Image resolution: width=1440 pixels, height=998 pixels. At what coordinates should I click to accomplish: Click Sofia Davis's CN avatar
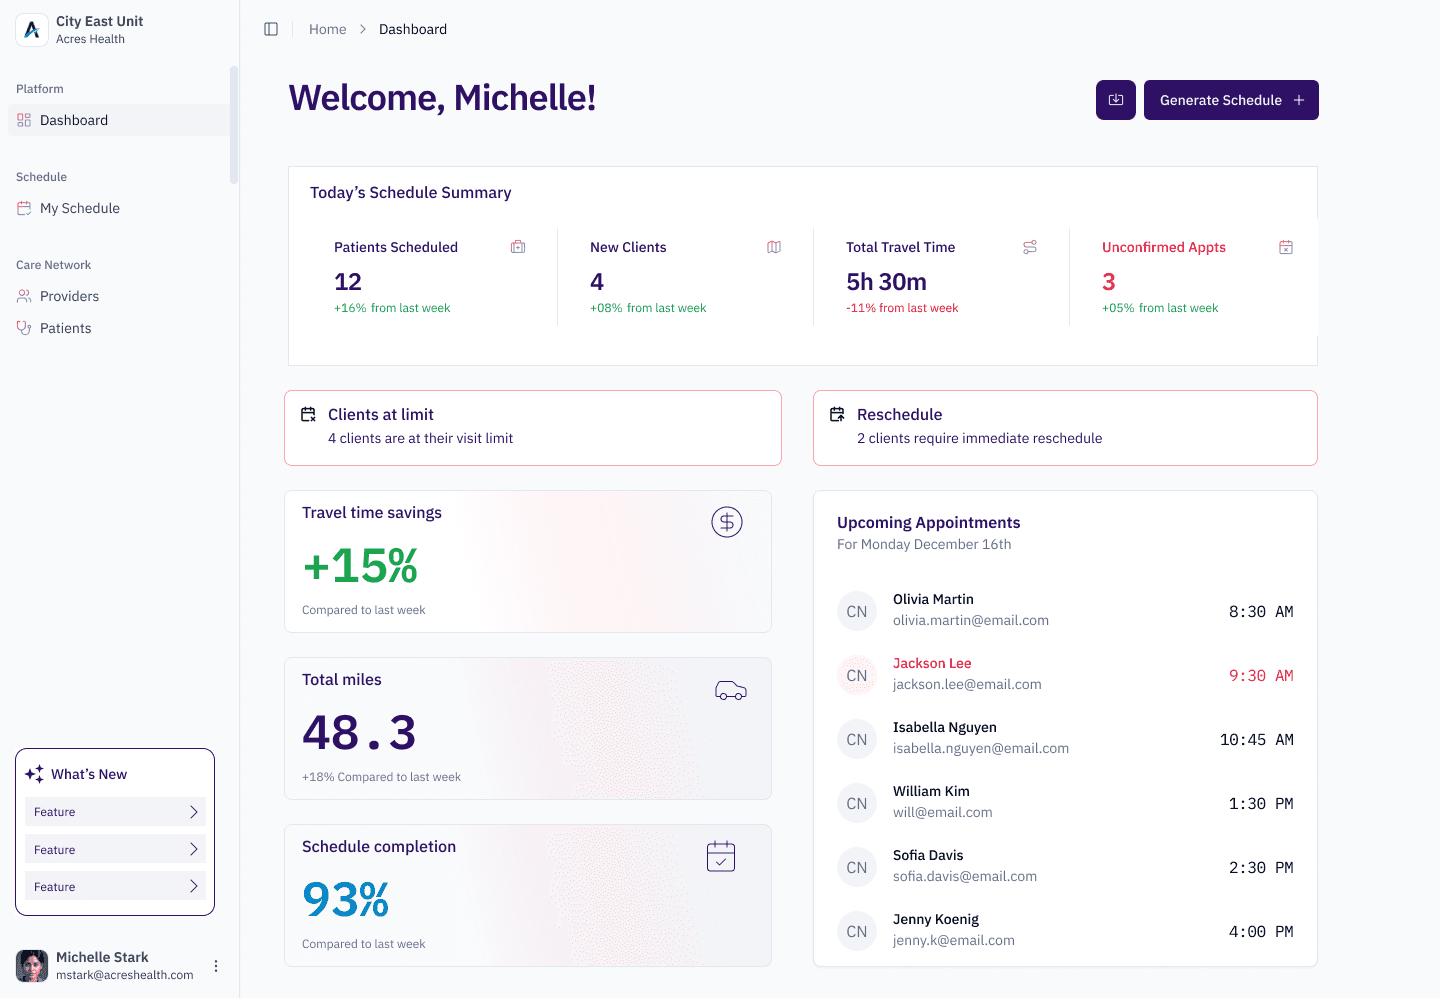tap(857, 868)
